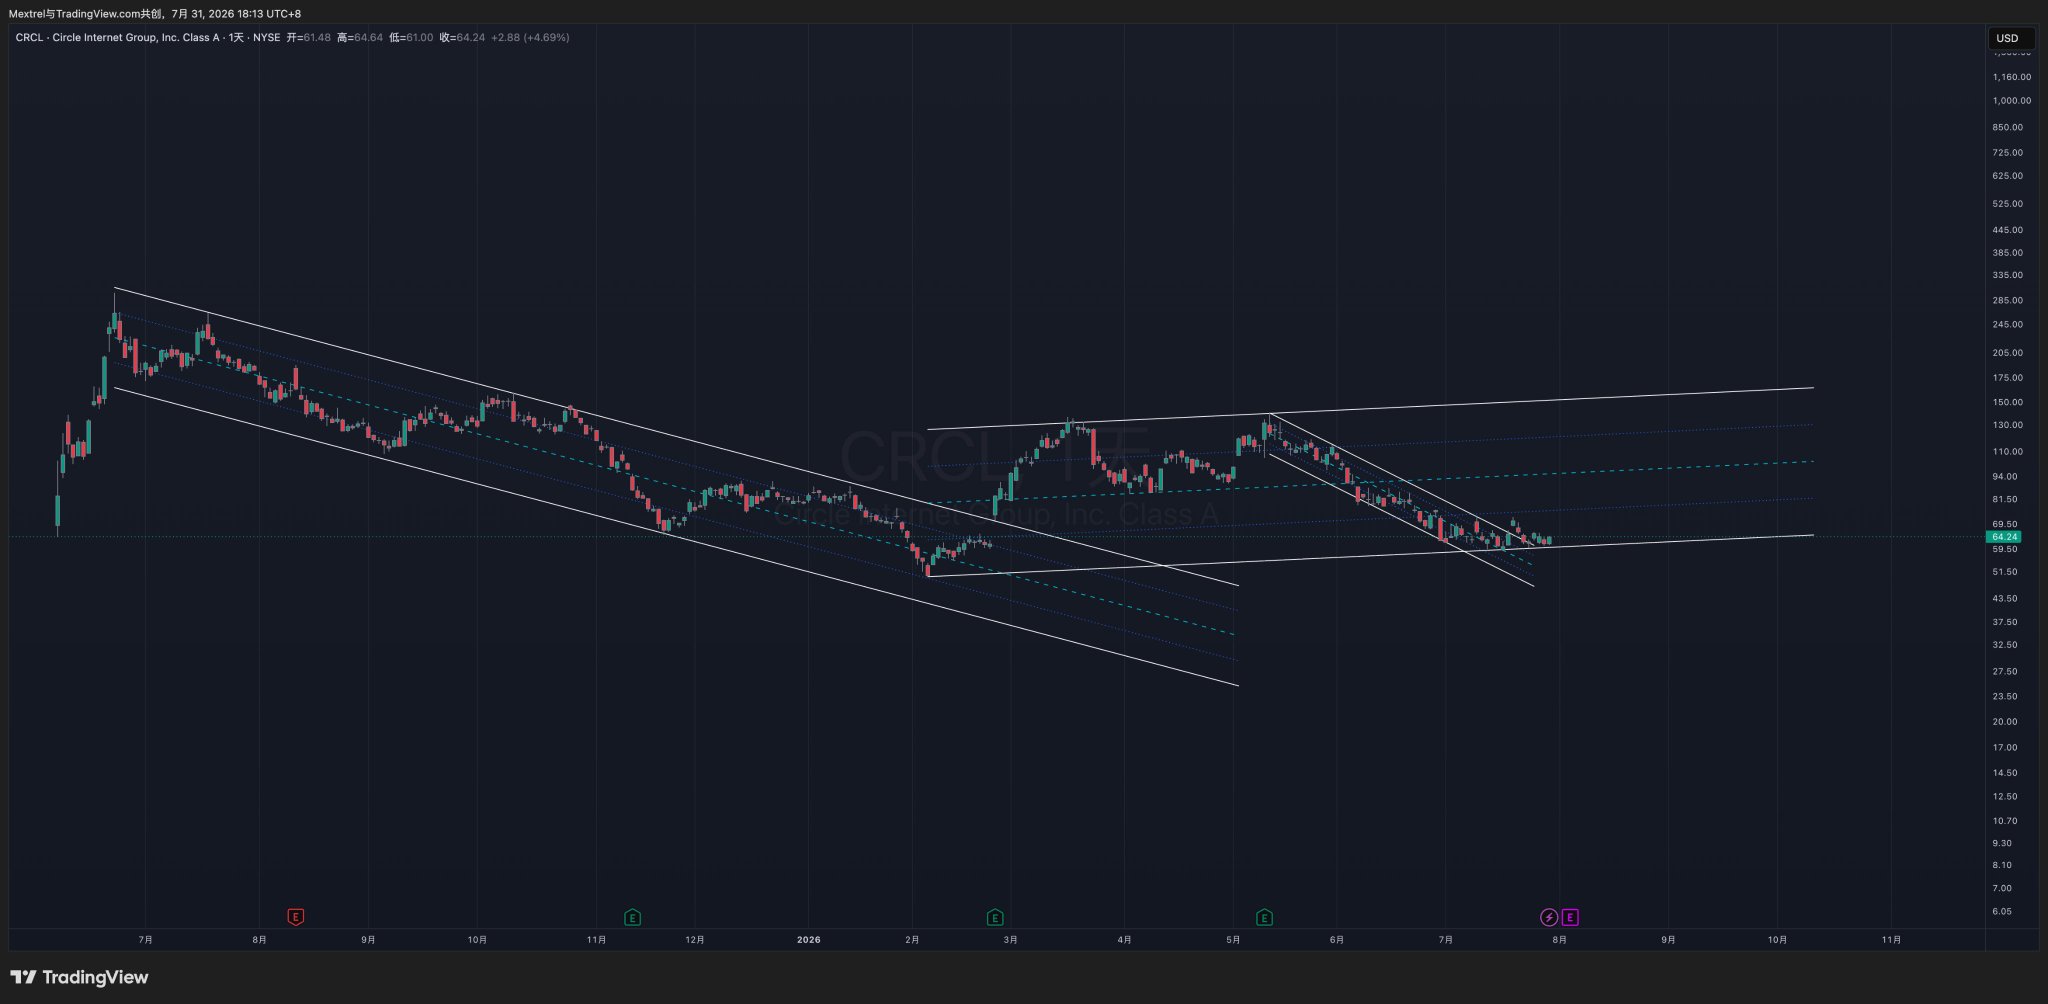Screen dimensions: 2048x1004
Task: Click the 2026 year label on time axis
Action: click(809, 940)
